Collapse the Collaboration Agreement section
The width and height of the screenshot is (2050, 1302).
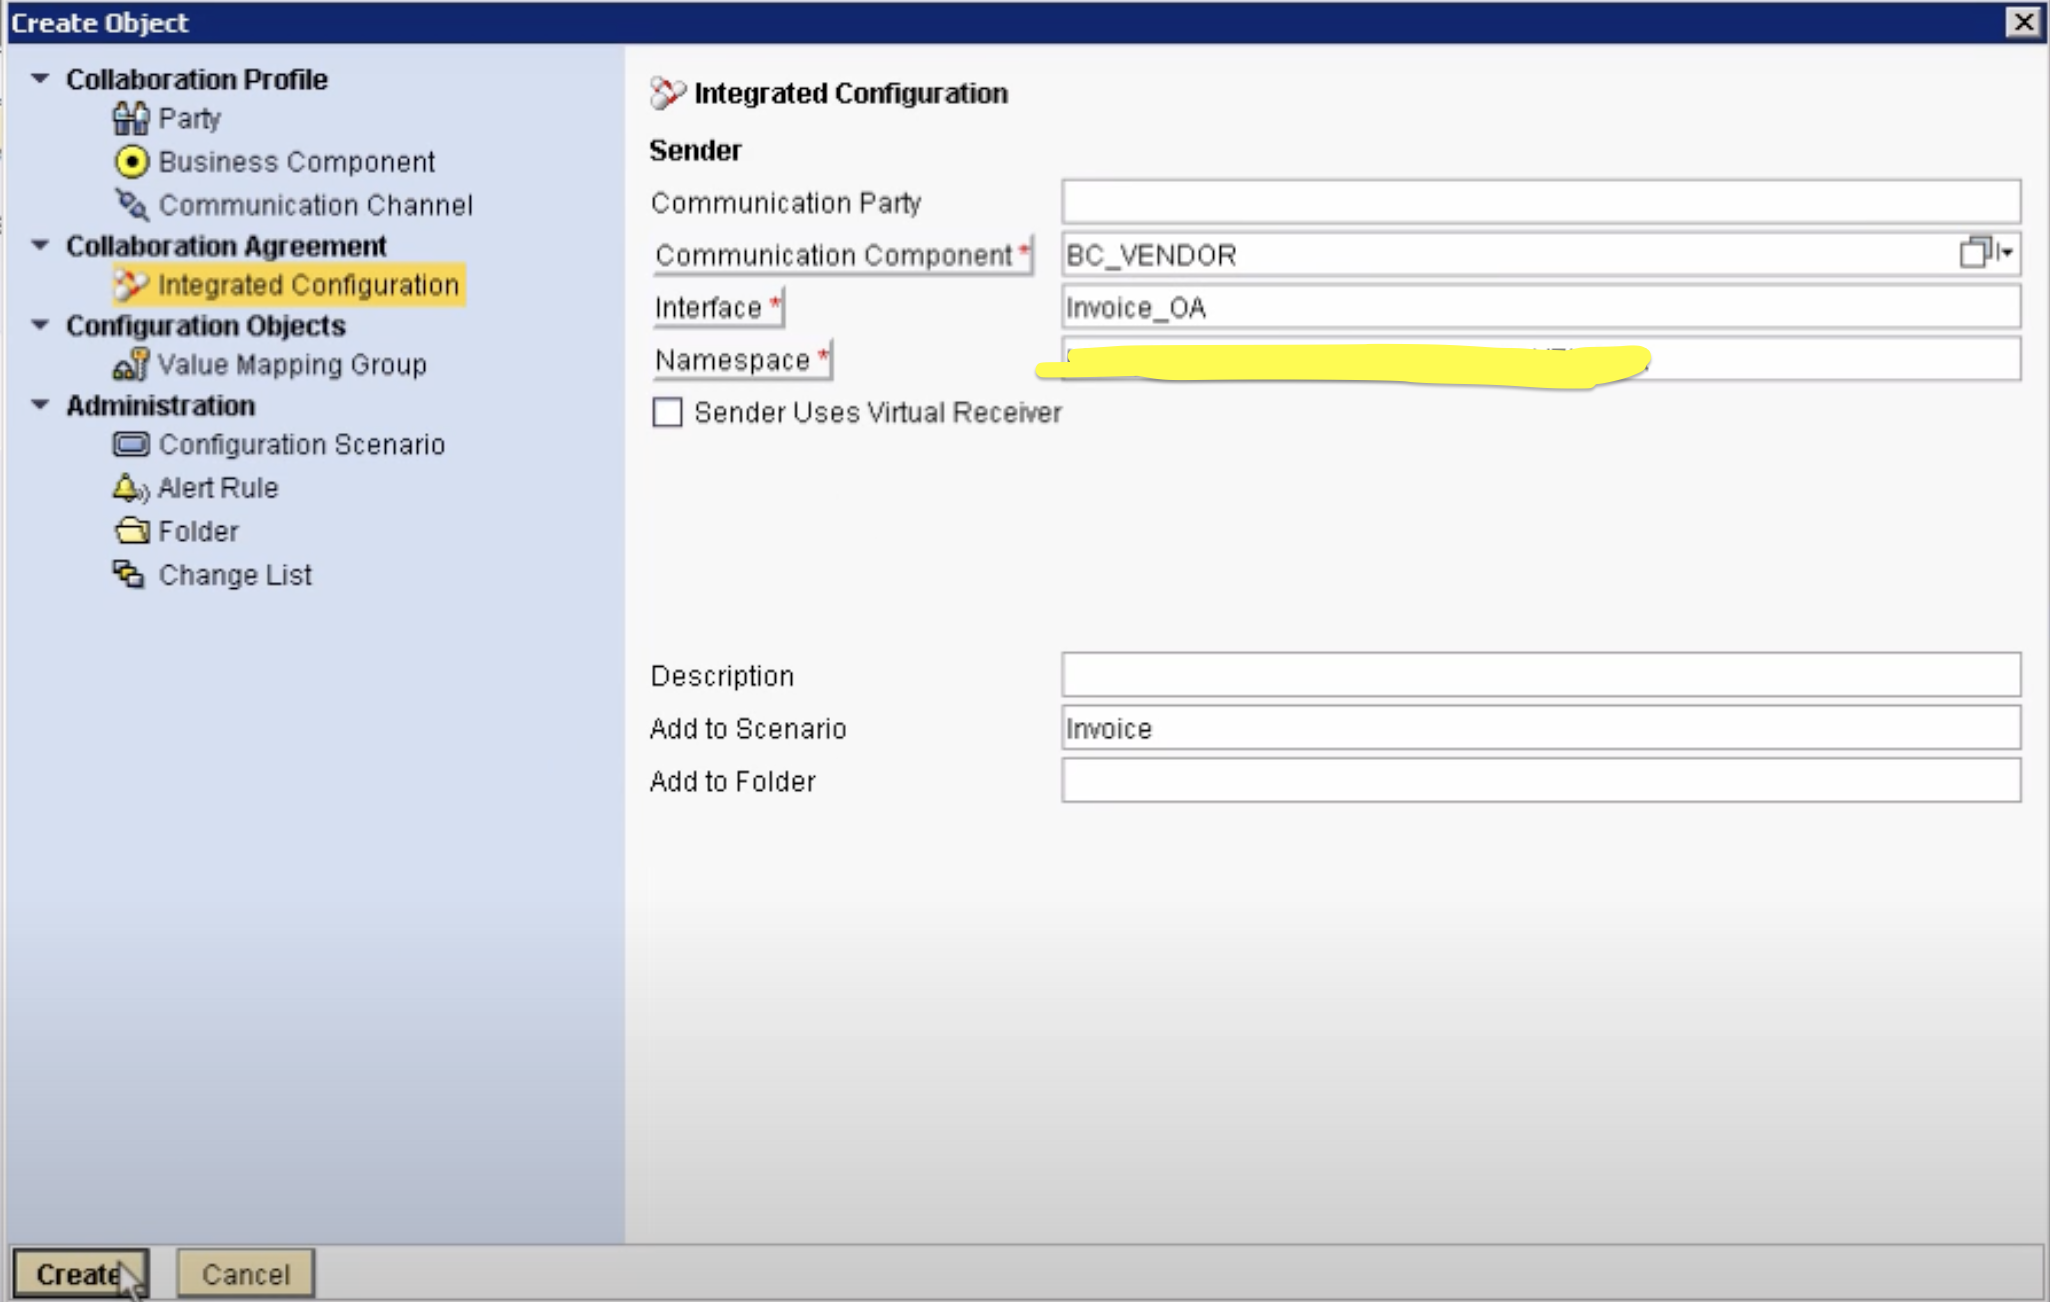click(40, 246)
